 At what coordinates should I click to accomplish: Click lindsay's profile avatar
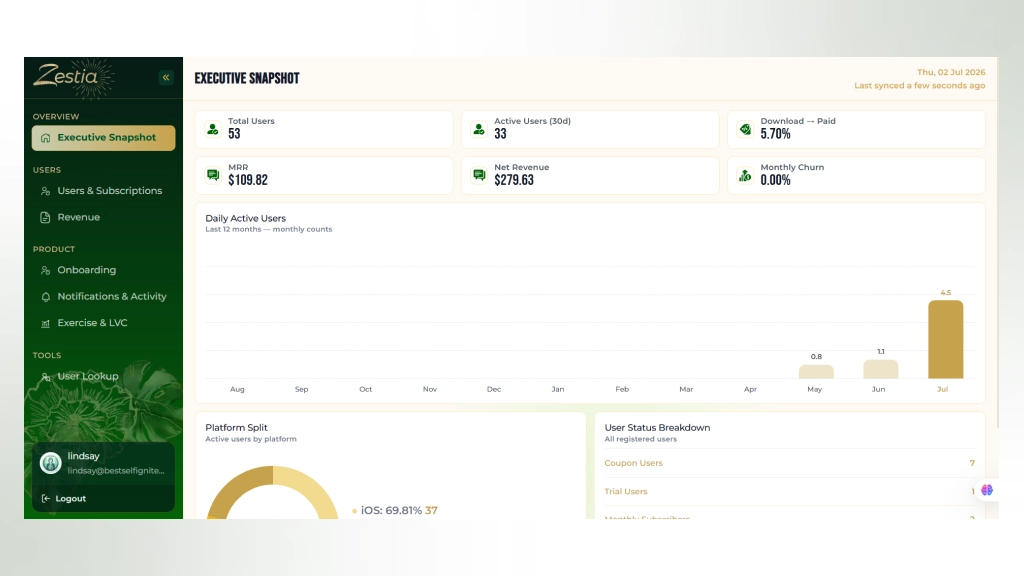coord(50,463)
